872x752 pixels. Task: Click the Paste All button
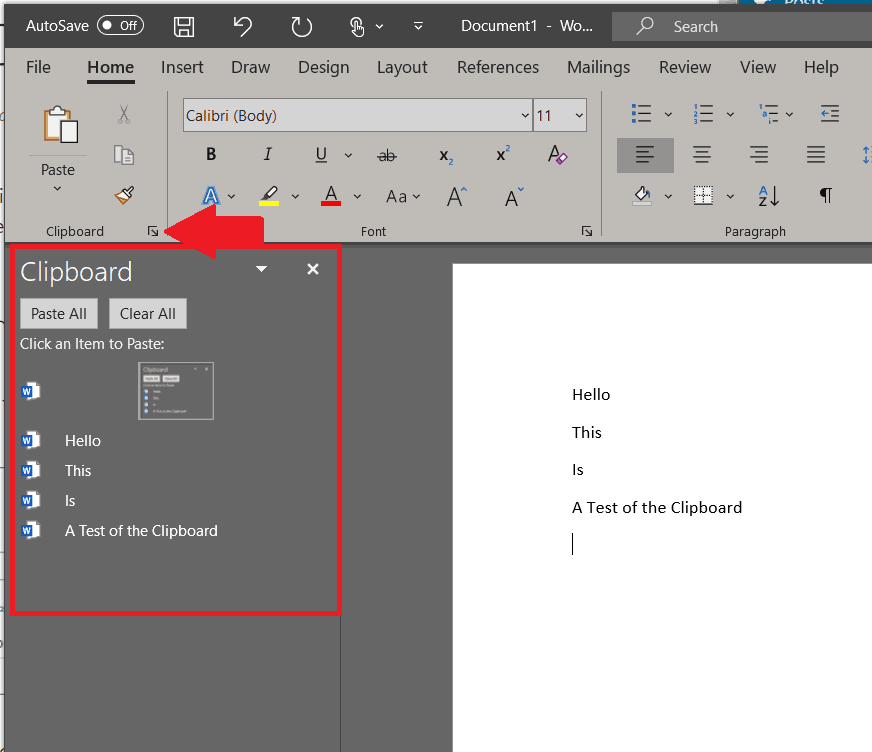(58, 313)
